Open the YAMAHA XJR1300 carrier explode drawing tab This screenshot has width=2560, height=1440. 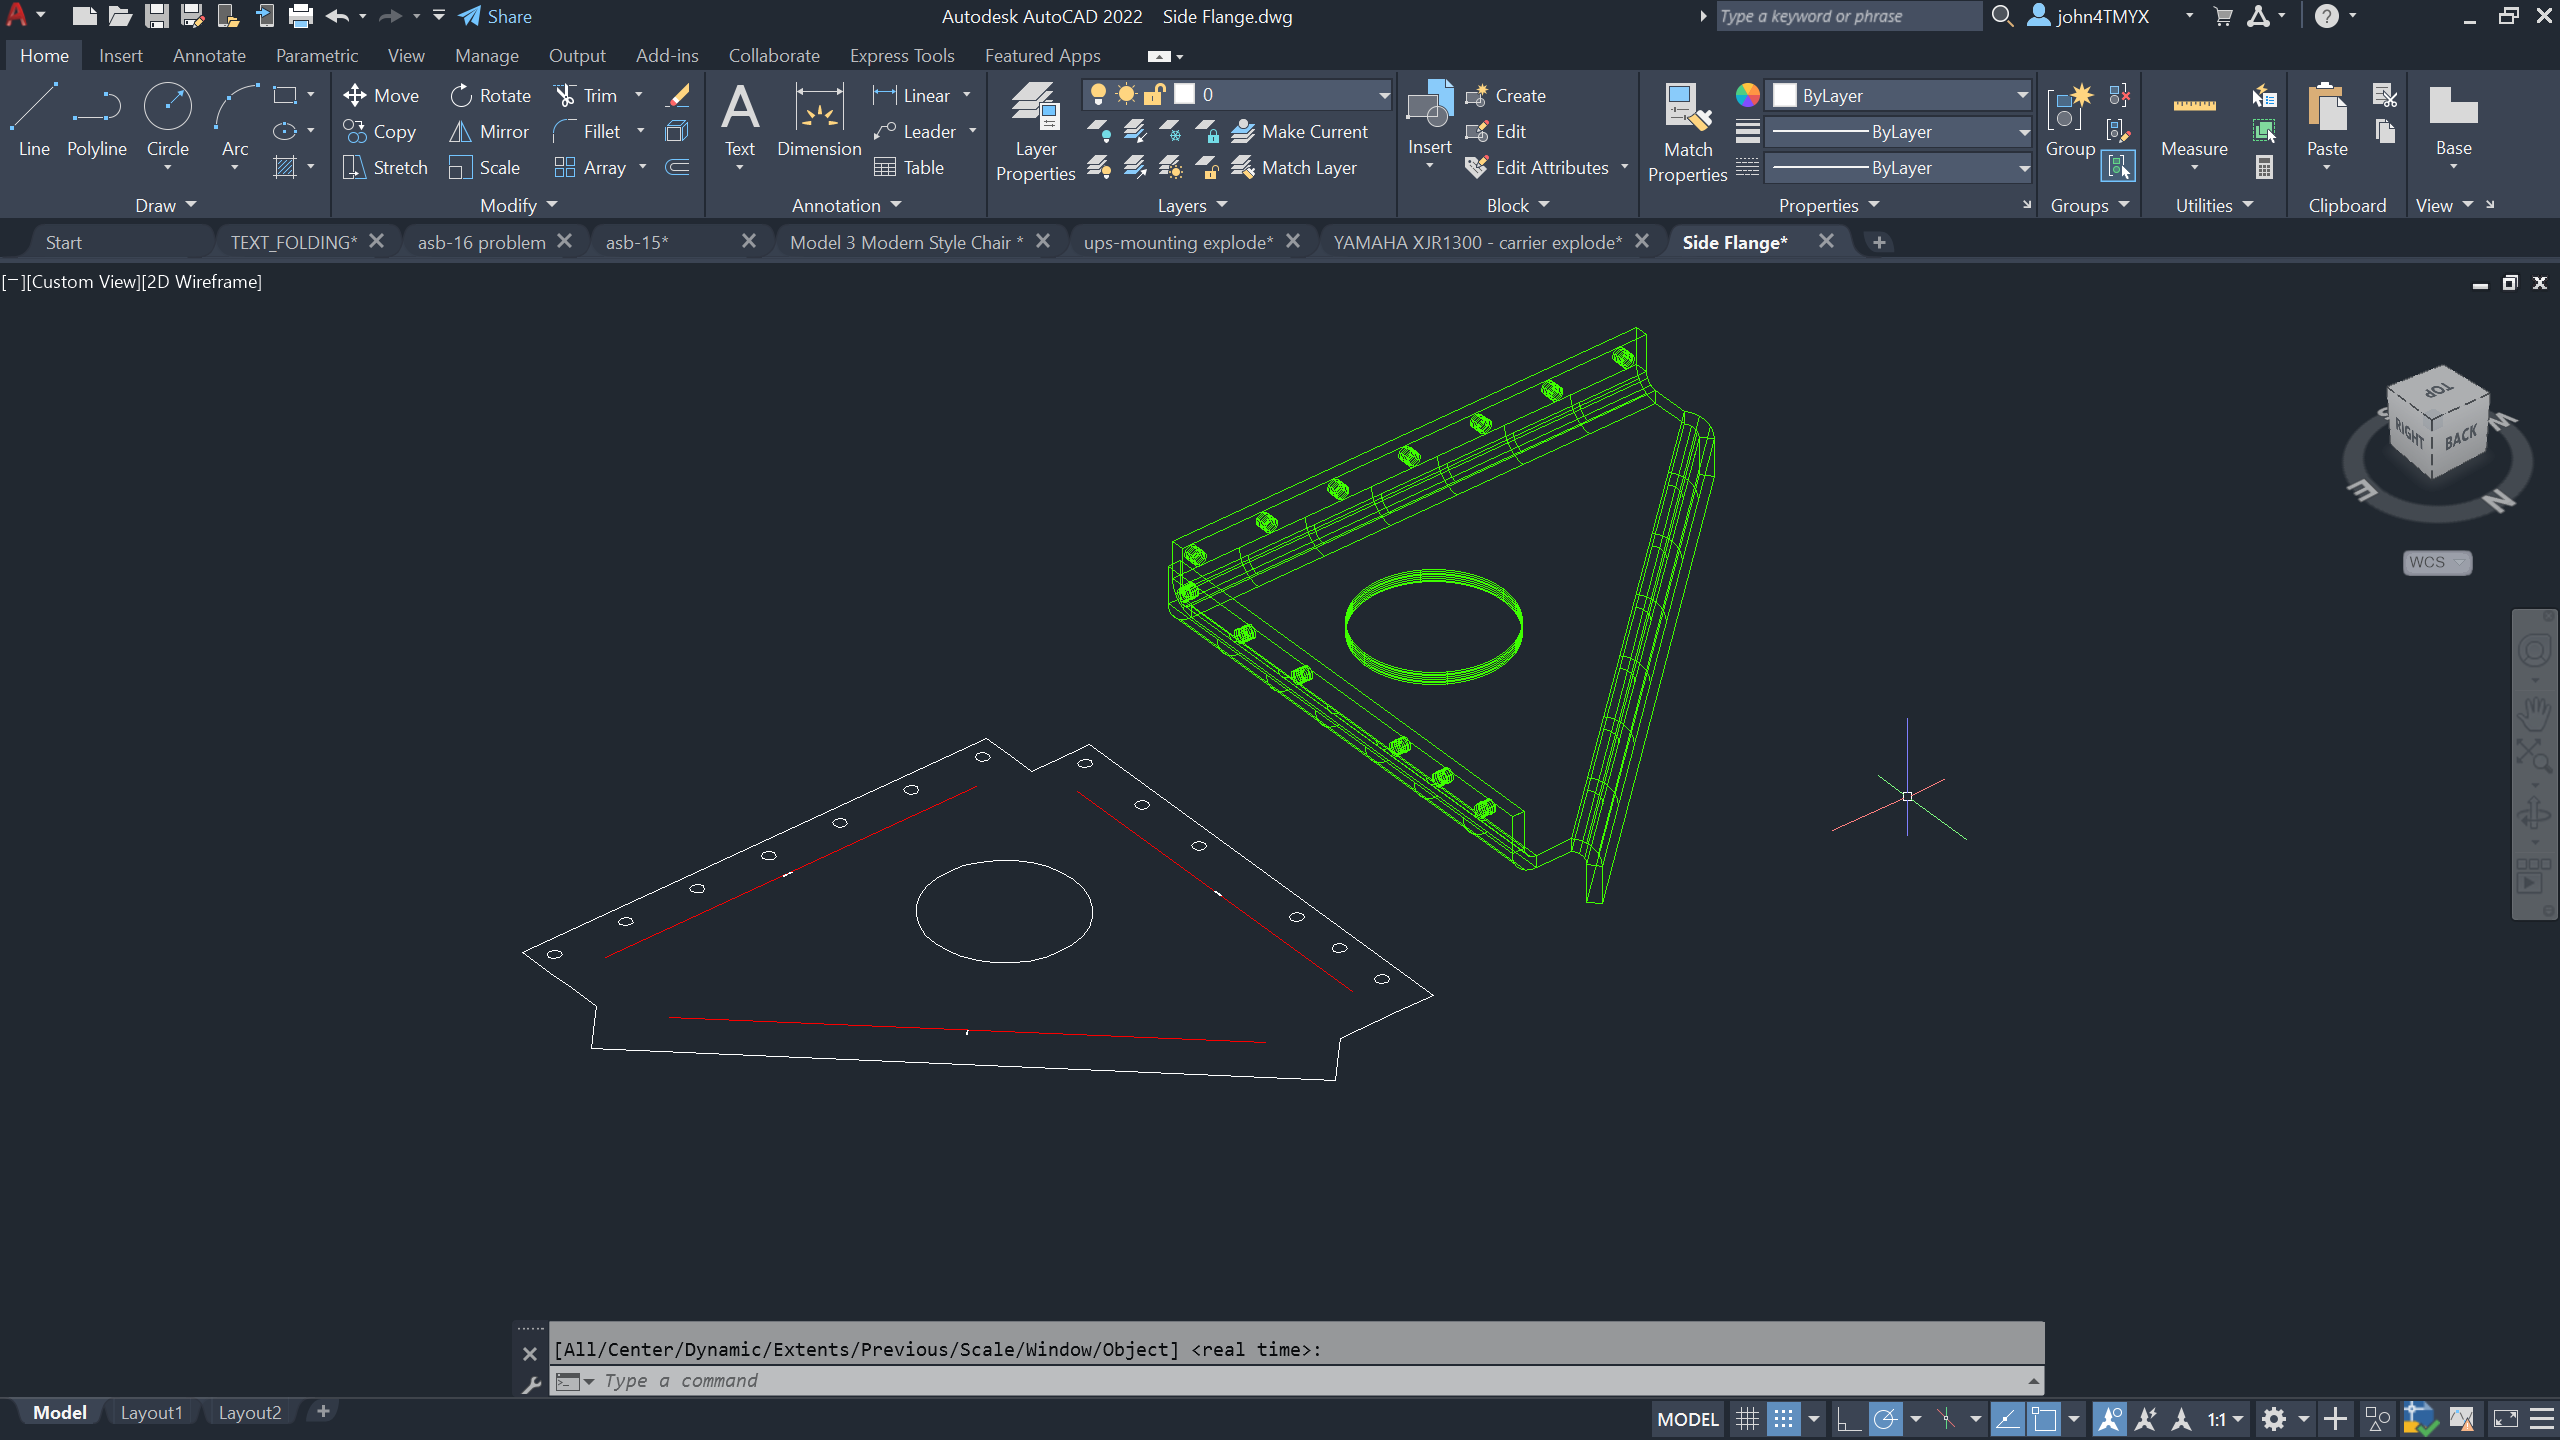(x=1478, y=241)
